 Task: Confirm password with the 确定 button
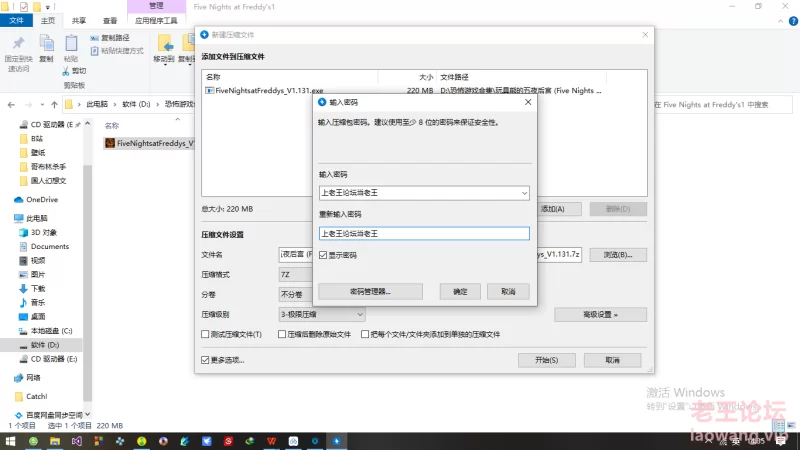pyautogui.click(x=460, y=292)
